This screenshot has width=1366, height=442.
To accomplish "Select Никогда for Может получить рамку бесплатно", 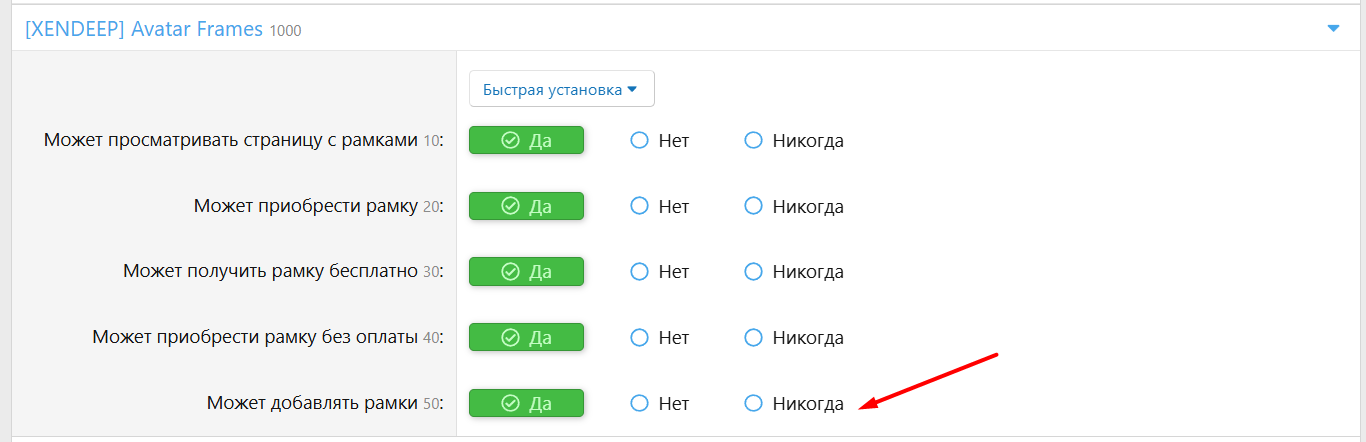I will pos(794,272).
